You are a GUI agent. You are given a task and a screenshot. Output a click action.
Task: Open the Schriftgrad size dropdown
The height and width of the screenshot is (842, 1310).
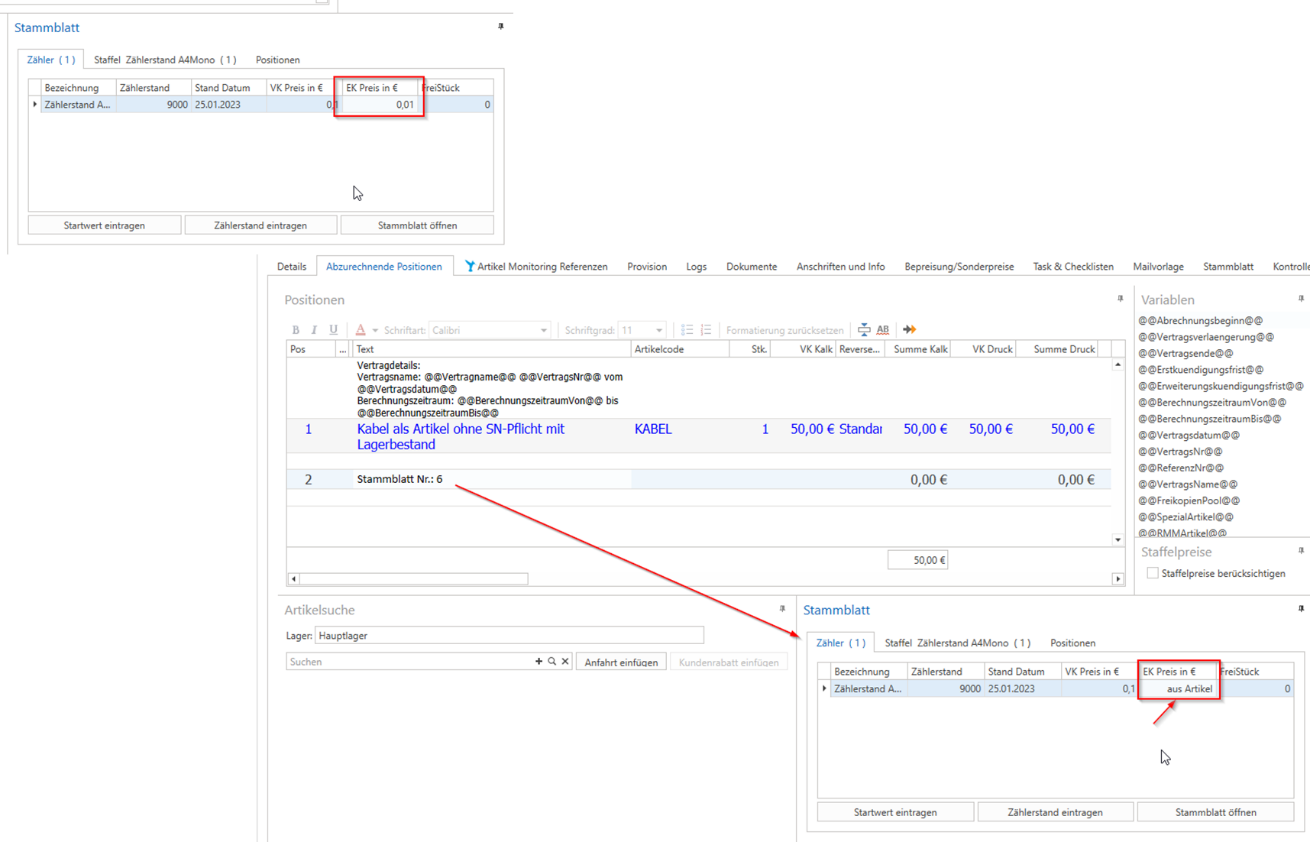click(659, 331)
